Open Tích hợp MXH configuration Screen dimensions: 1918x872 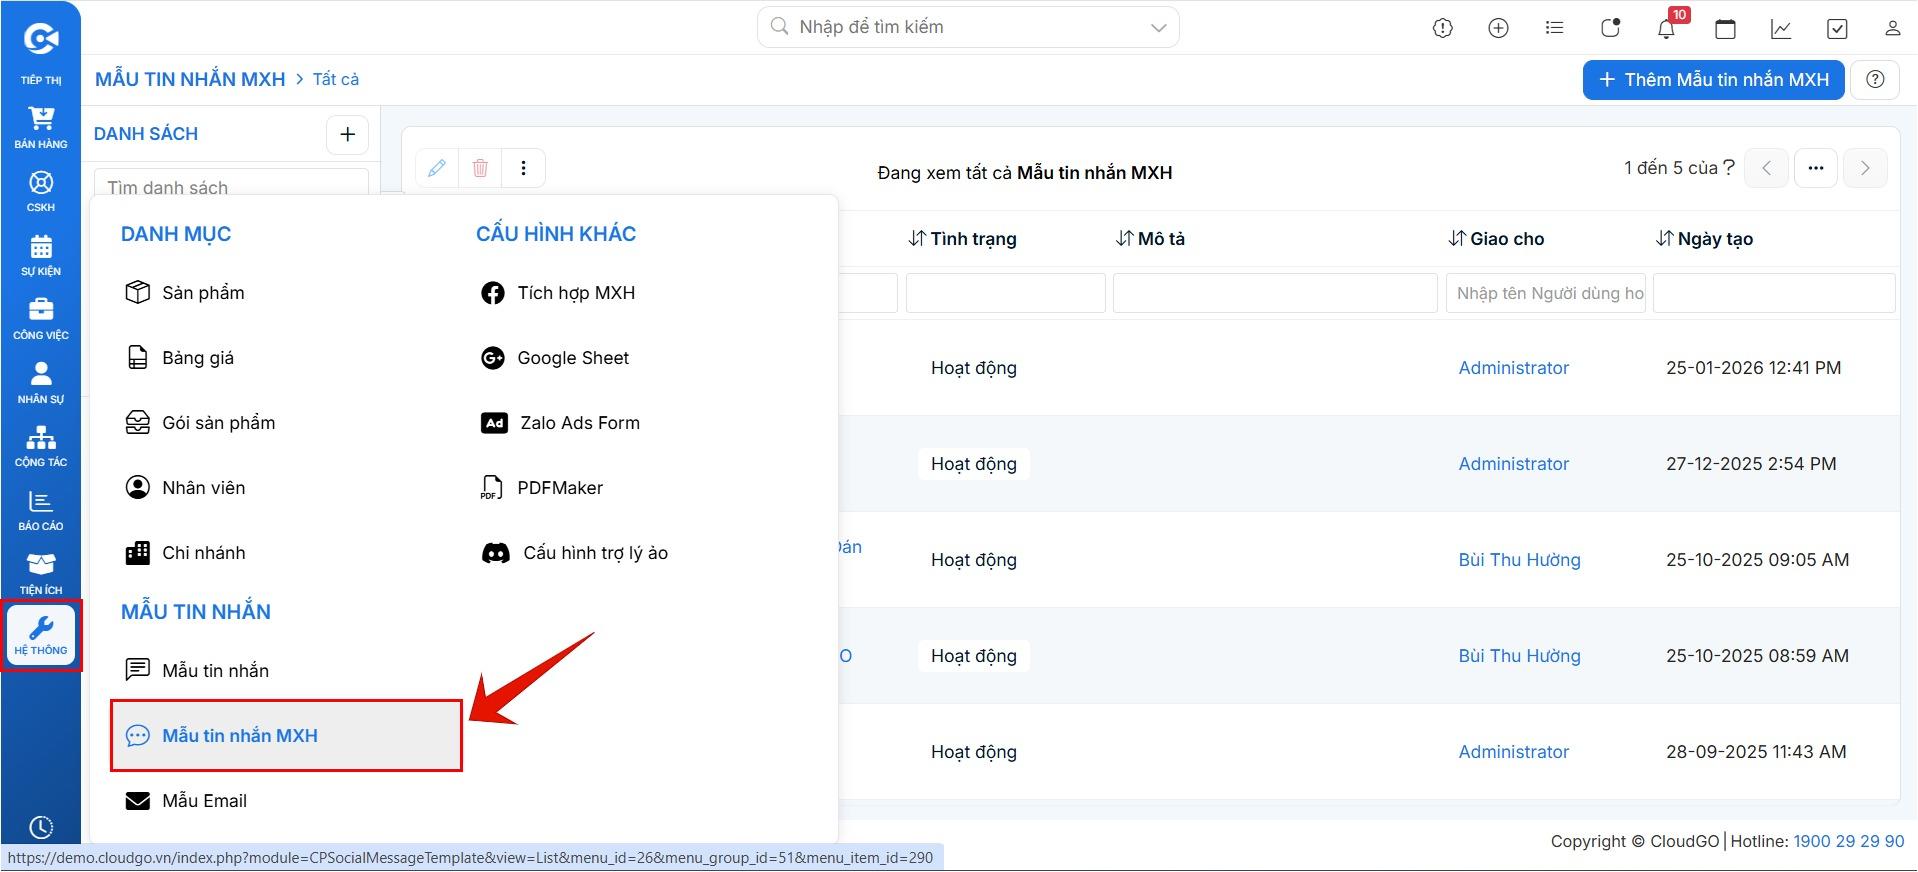pyautogui.click(x=558, y=293)
